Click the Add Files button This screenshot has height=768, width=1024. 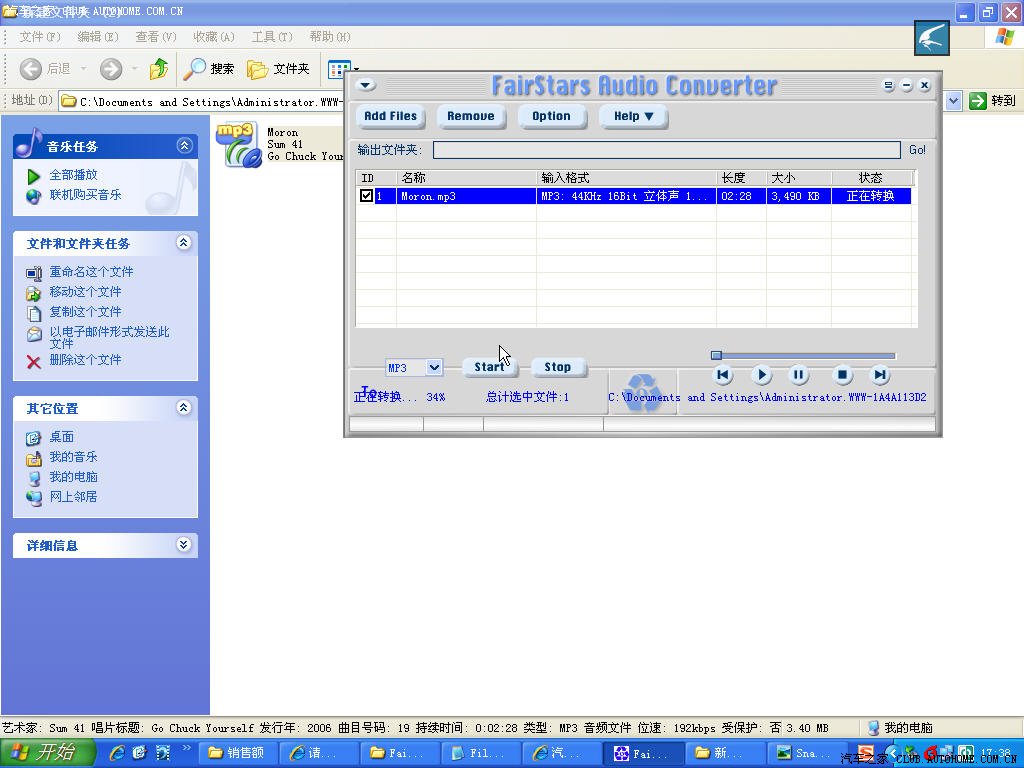(390, 116)
